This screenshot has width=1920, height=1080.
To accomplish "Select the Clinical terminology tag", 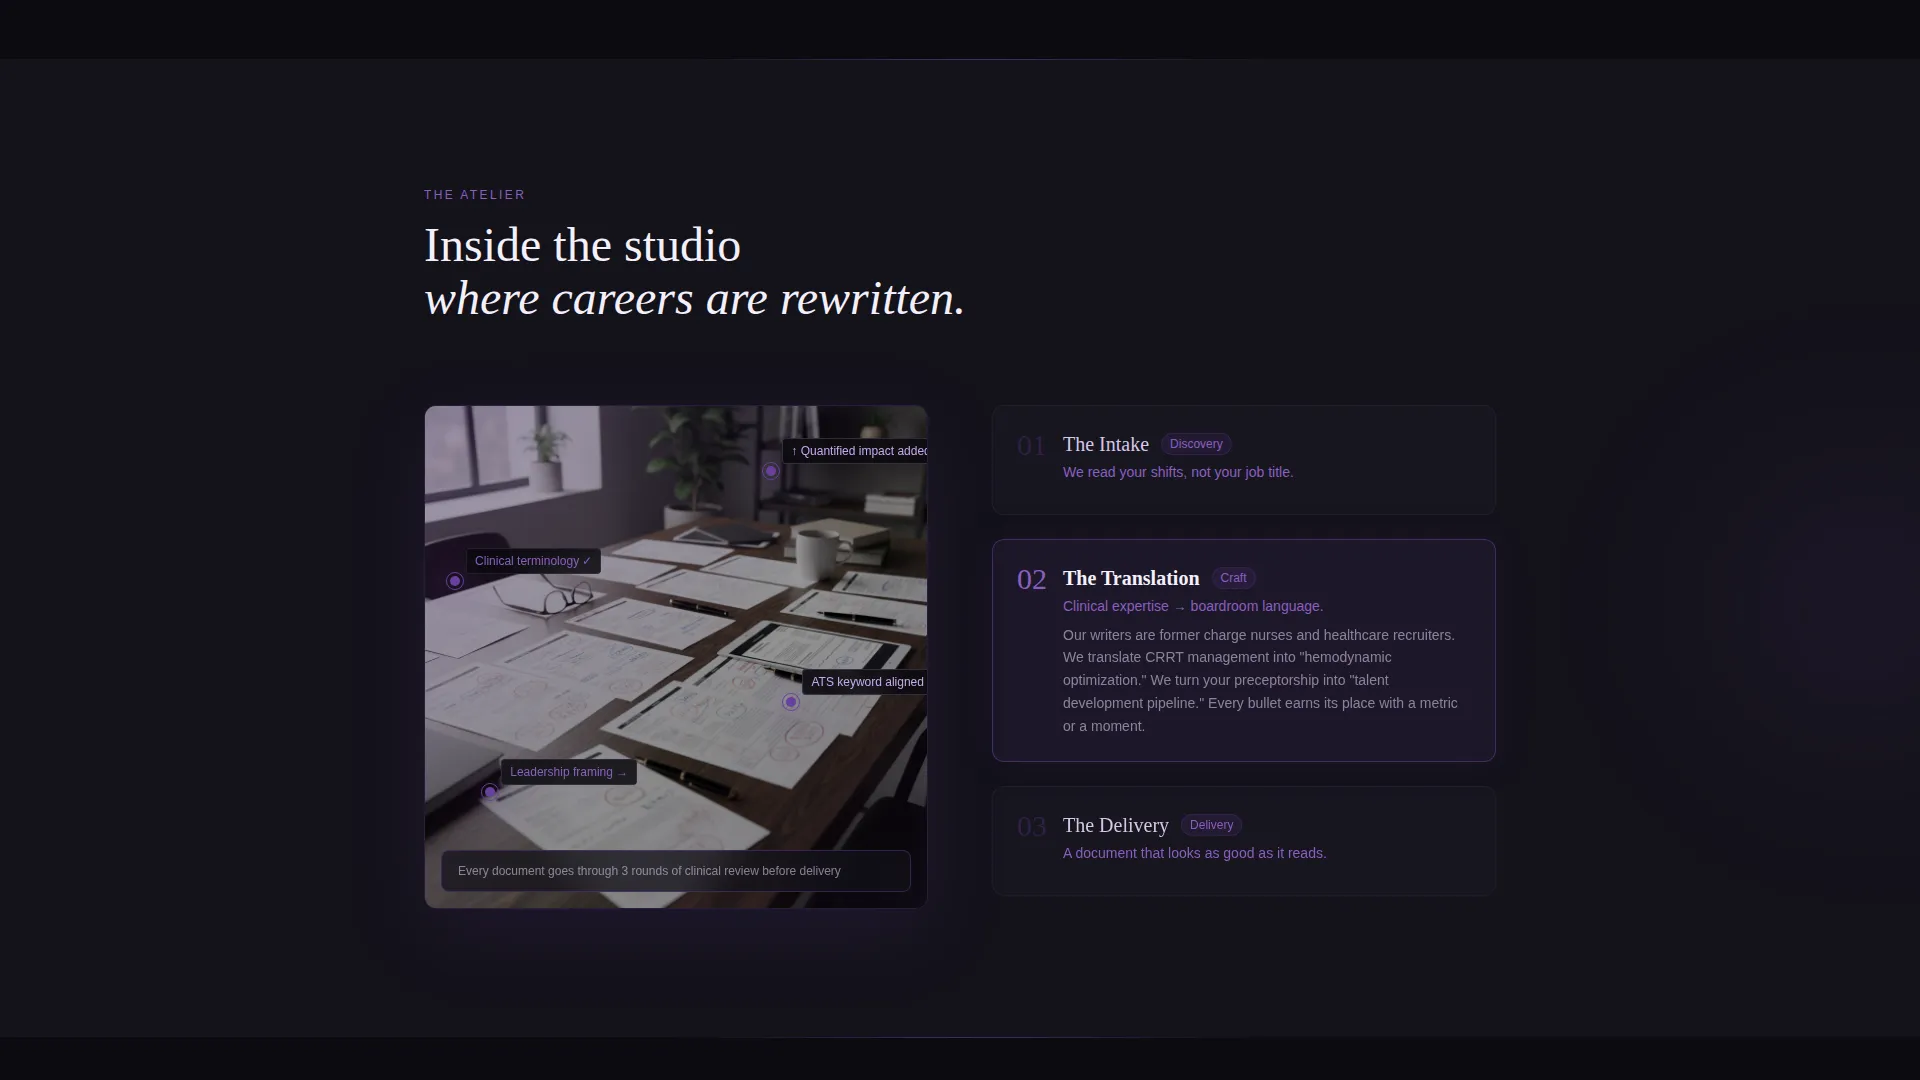I will coord(533,561).
